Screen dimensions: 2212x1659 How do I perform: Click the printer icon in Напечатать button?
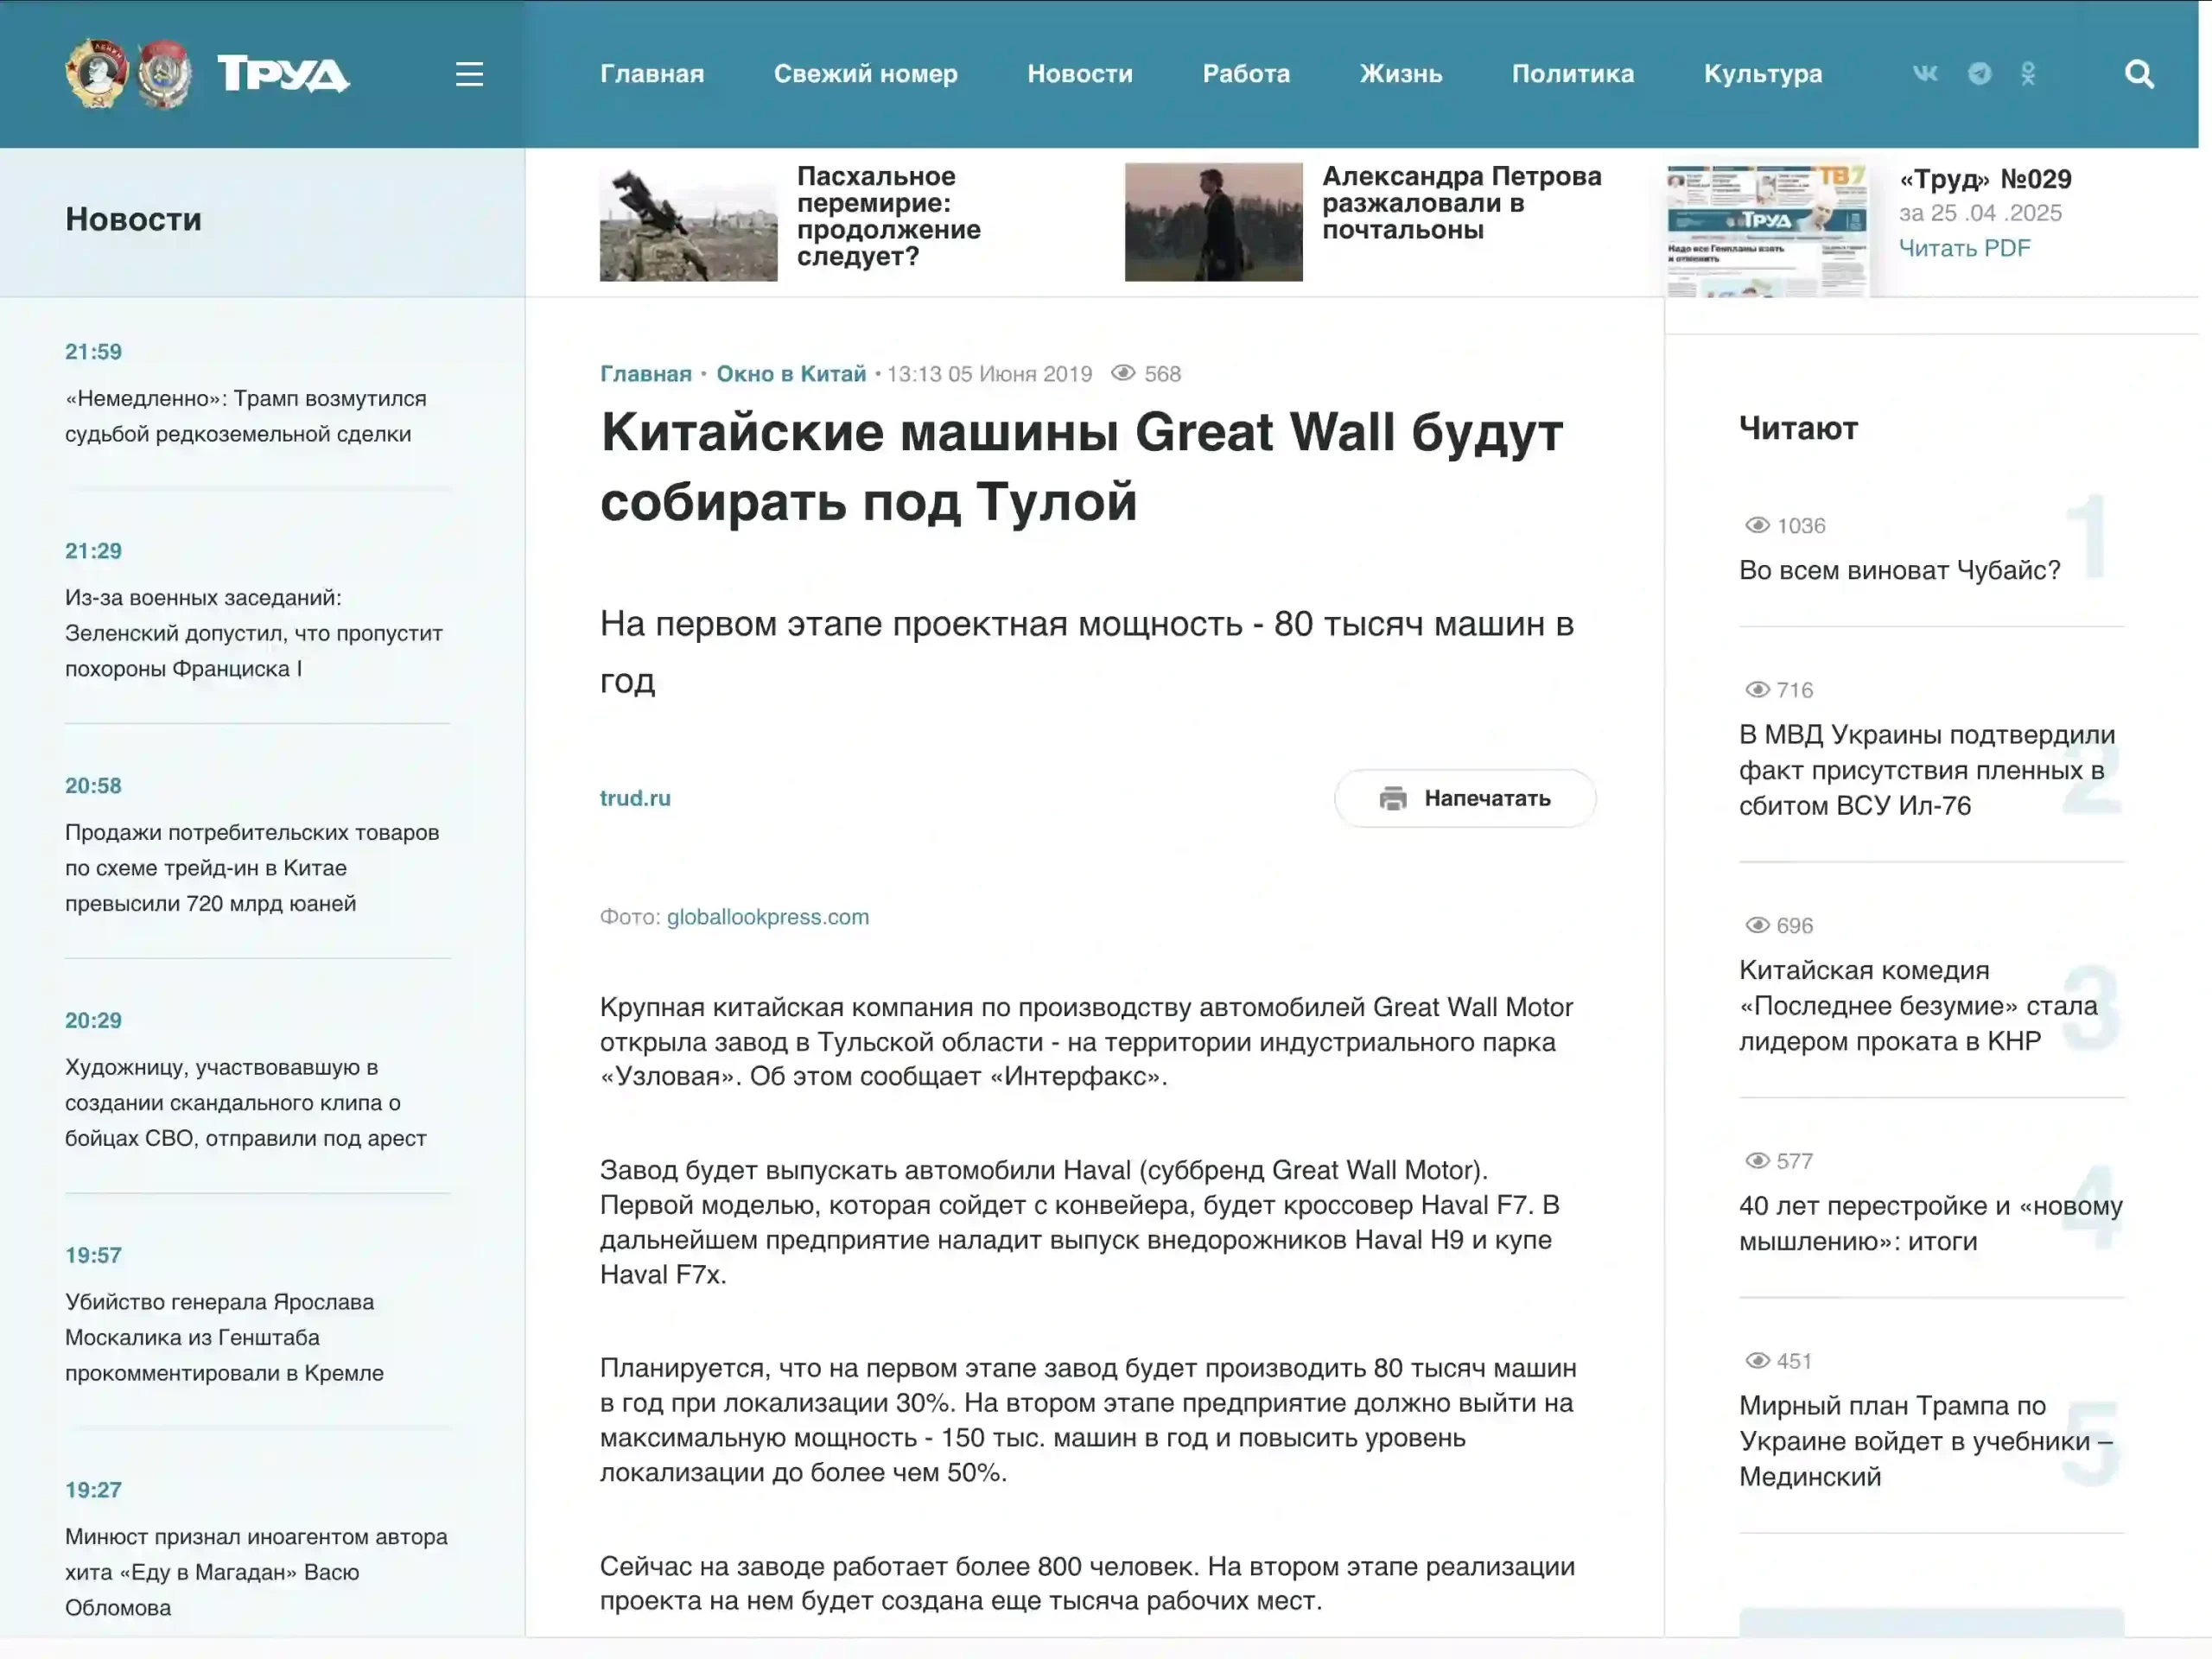pos(1393,798)
